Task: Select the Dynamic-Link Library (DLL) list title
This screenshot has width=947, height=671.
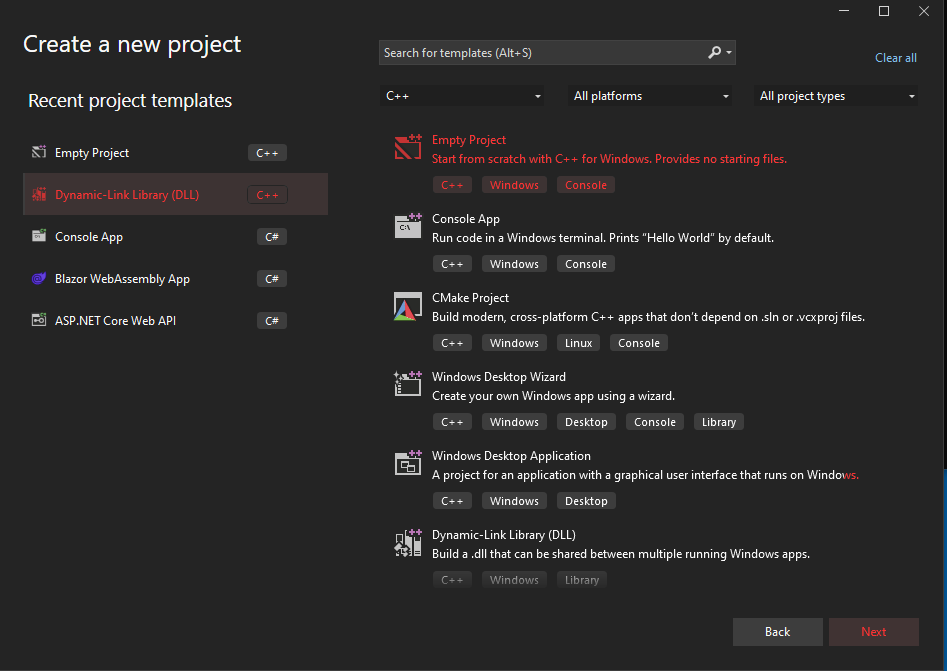Action: [x=504, y=535]
